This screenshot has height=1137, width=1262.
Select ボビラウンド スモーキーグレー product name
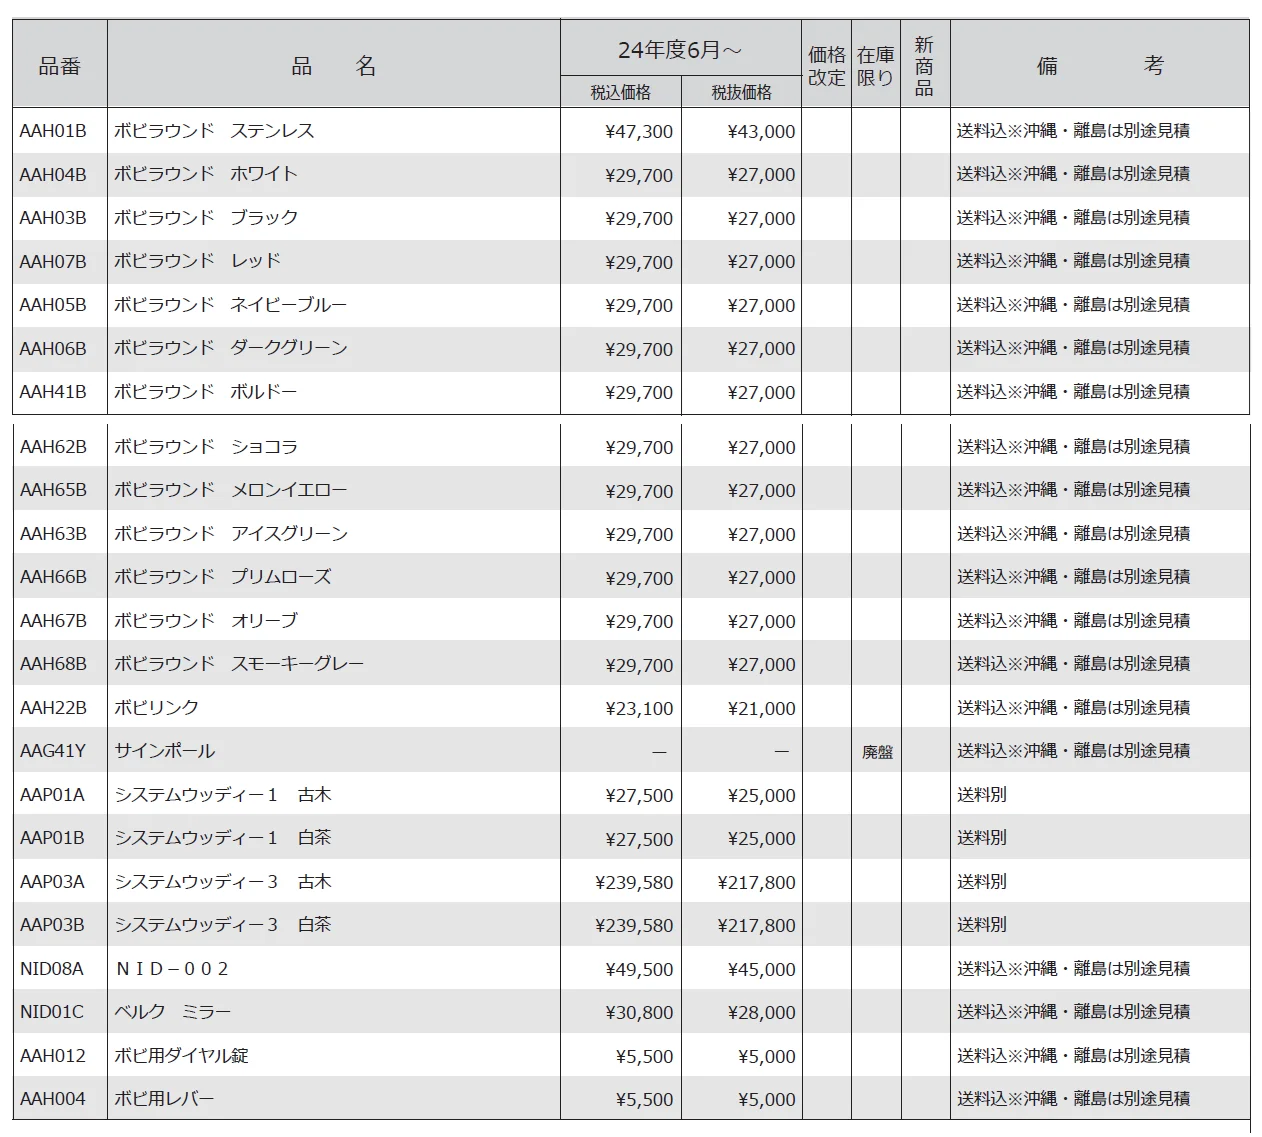(239, 664)
